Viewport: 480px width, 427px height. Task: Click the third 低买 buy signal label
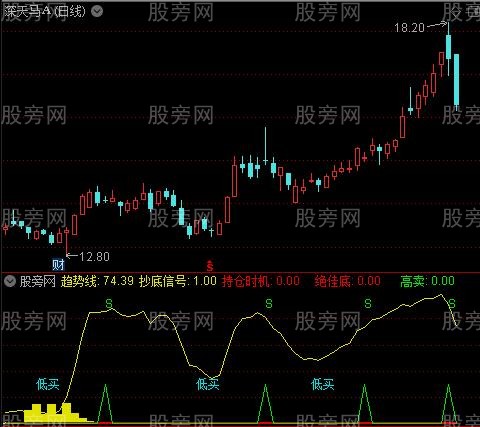pos(323,384)
